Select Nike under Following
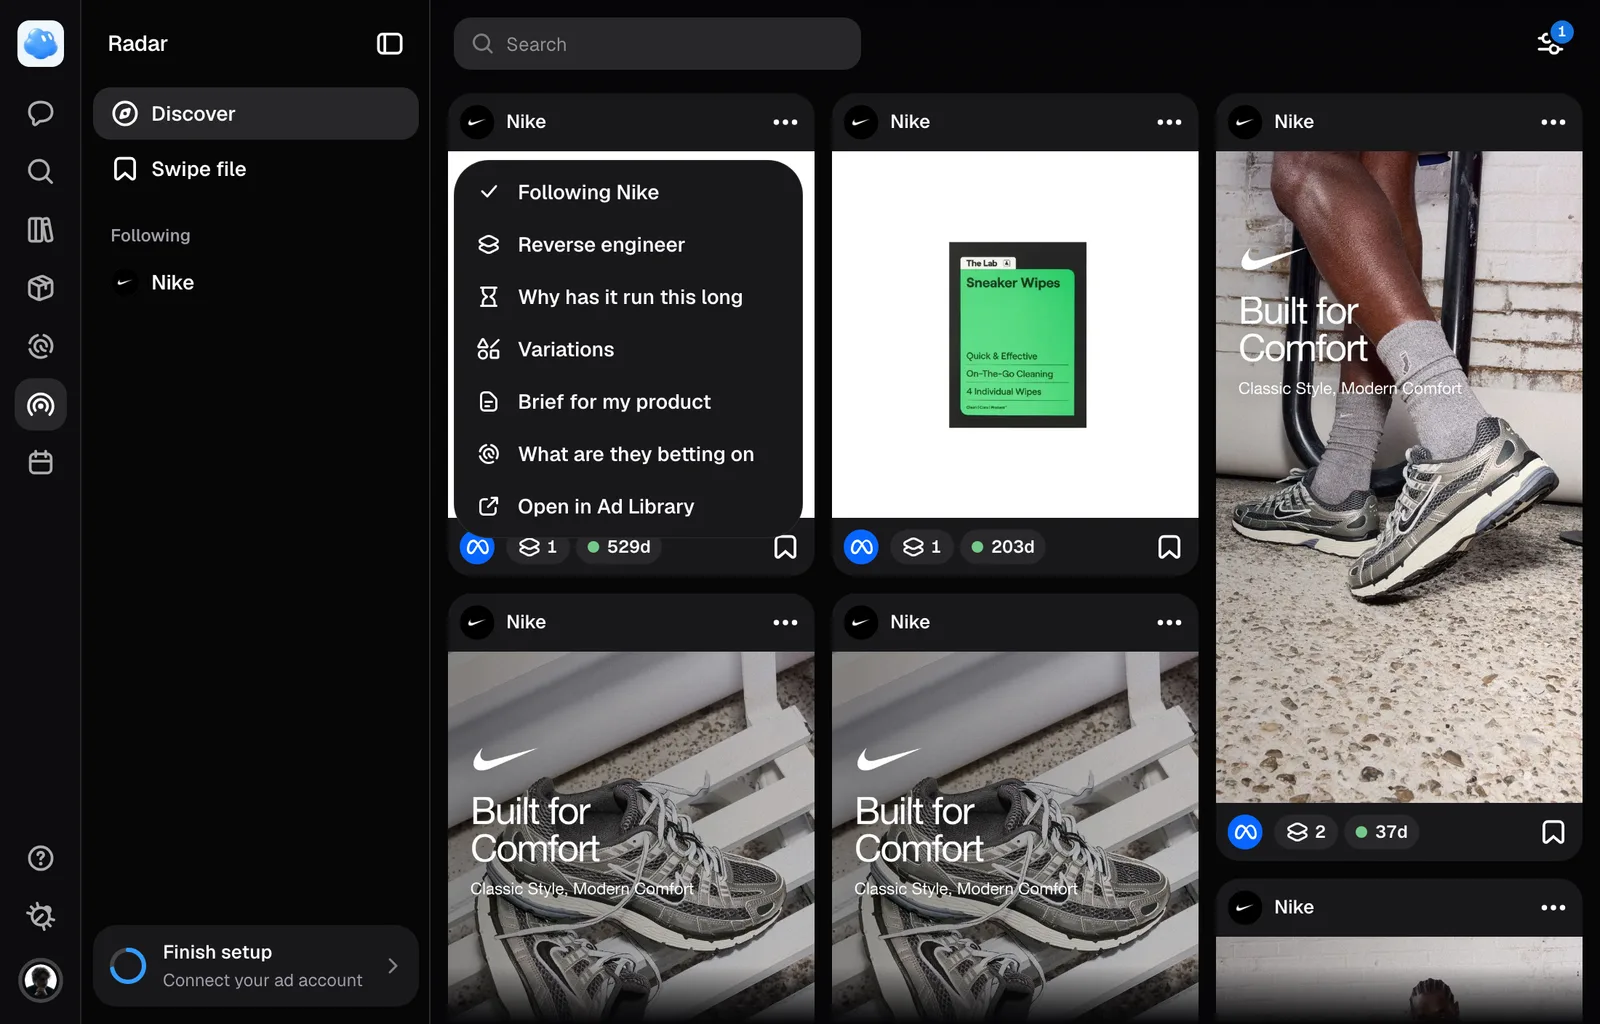1600x1024 pixels. [256, 282]
